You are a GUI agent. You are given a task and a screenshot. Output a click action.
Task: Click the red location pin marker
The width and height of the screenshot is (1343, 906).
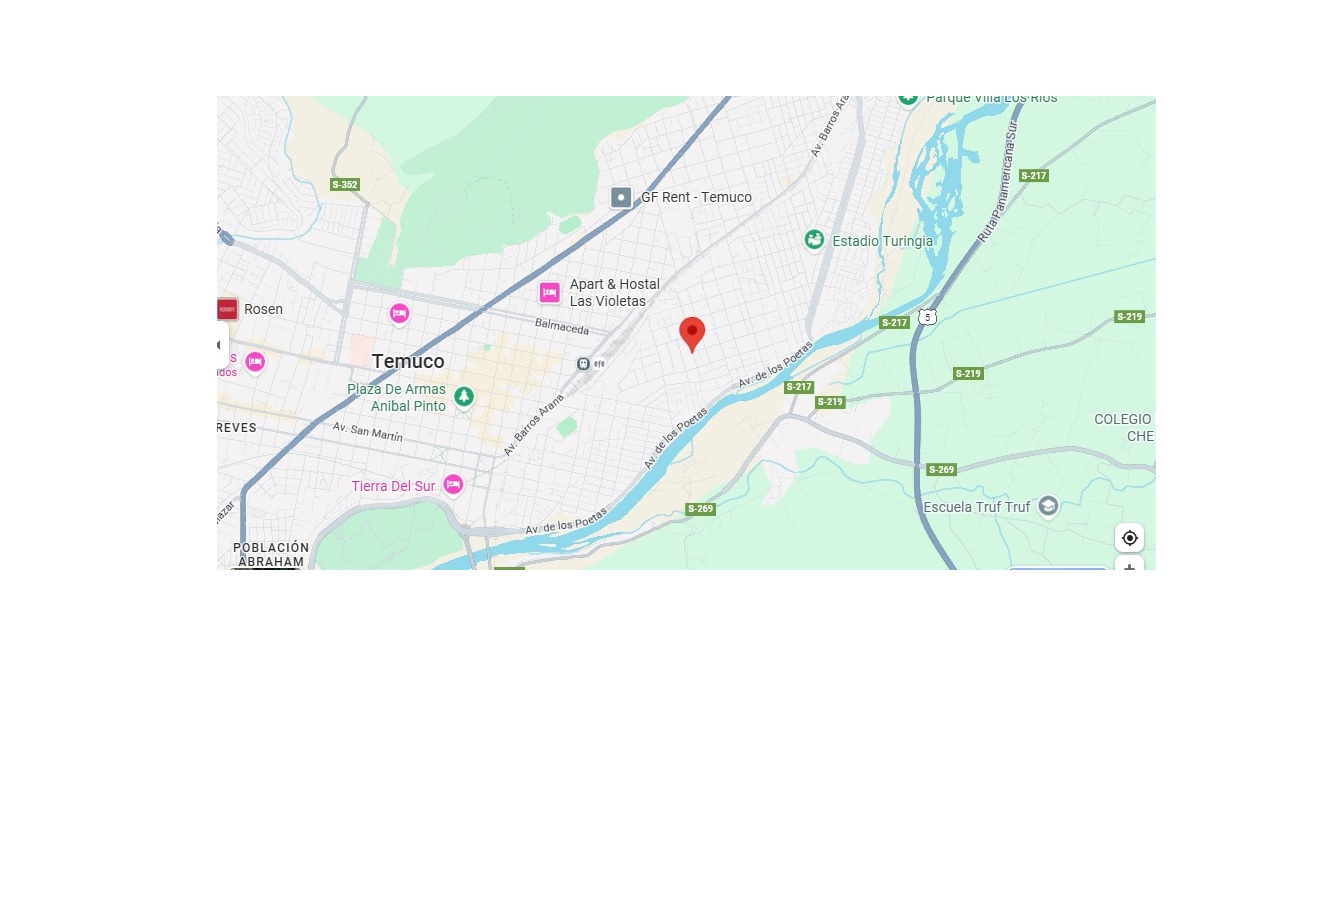click(x=692, y=334)
